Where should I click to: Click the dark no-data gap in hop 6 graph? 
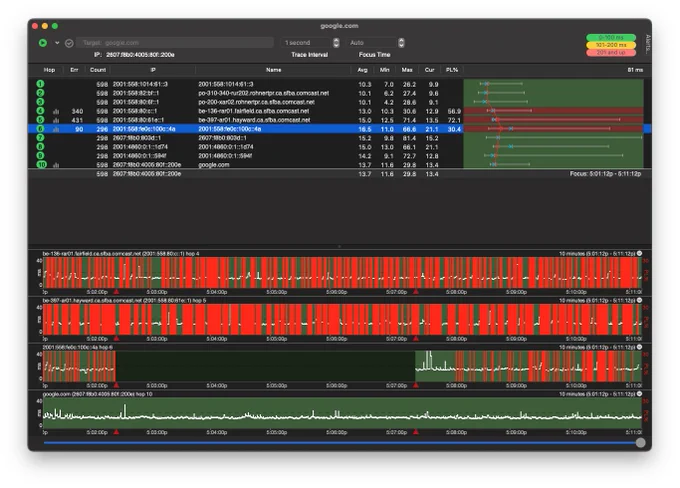tap(265, 367)
